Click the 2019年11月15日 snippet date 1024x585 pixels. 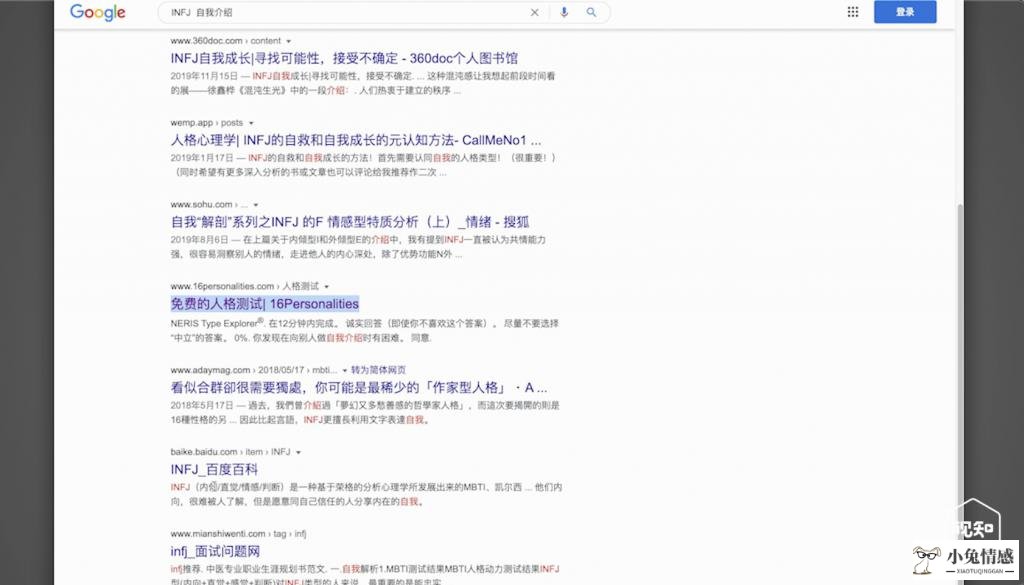coord(204,76)
